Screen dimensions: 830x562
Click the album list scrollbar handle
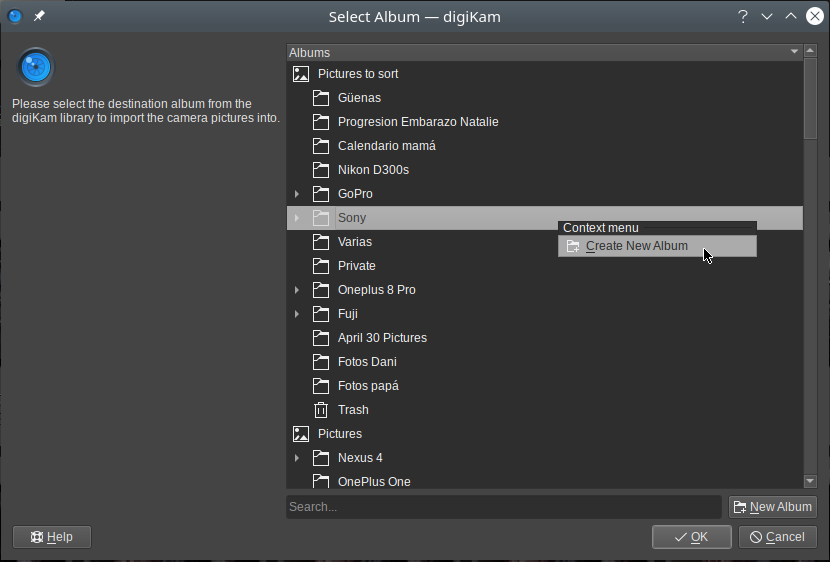tap(810, 98)
